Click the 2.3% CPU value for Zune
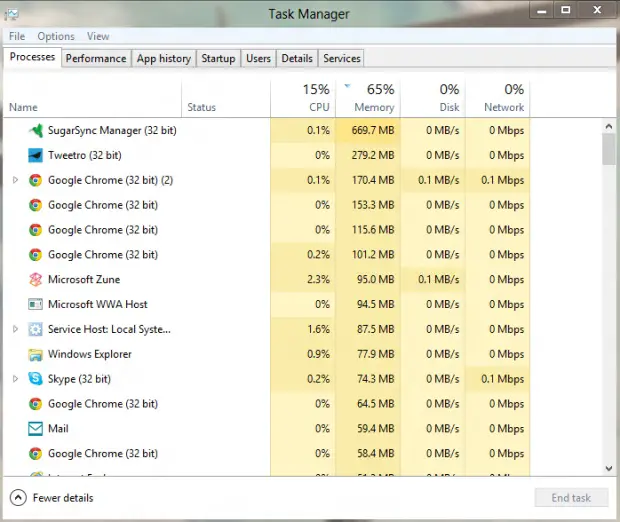 (x=318, y=280)
